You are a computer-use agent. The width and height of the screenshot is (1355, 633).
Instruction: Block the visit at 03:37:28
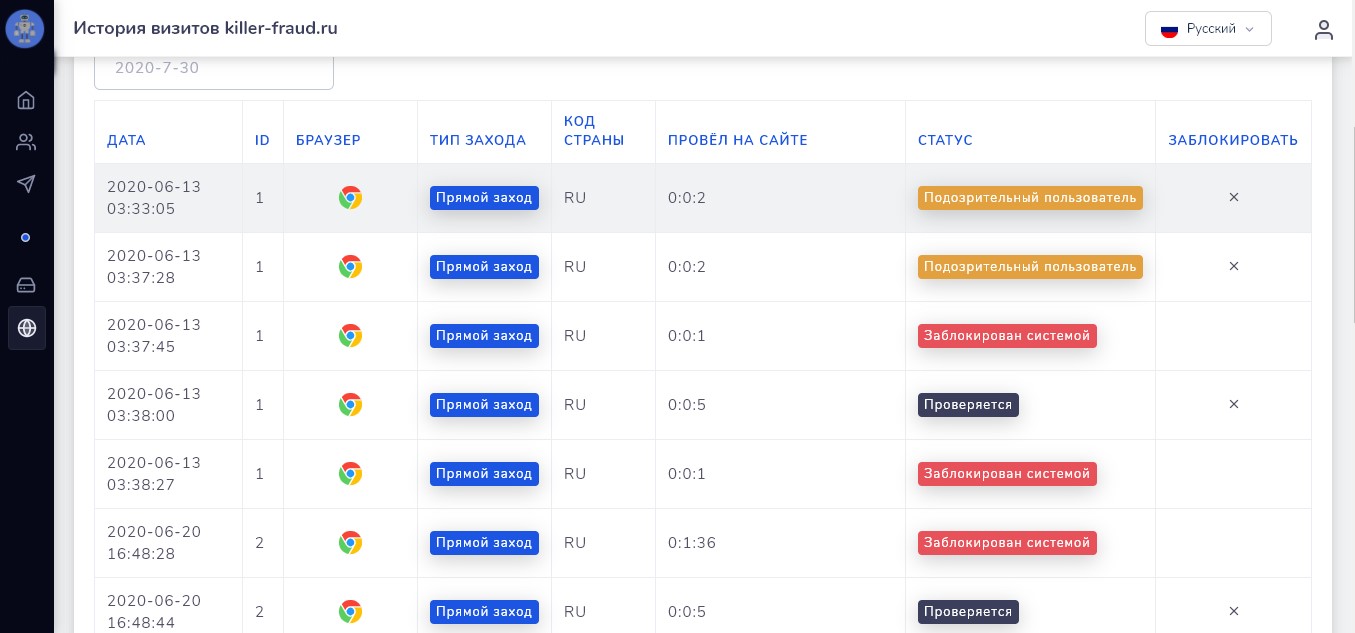point(1233,267)
